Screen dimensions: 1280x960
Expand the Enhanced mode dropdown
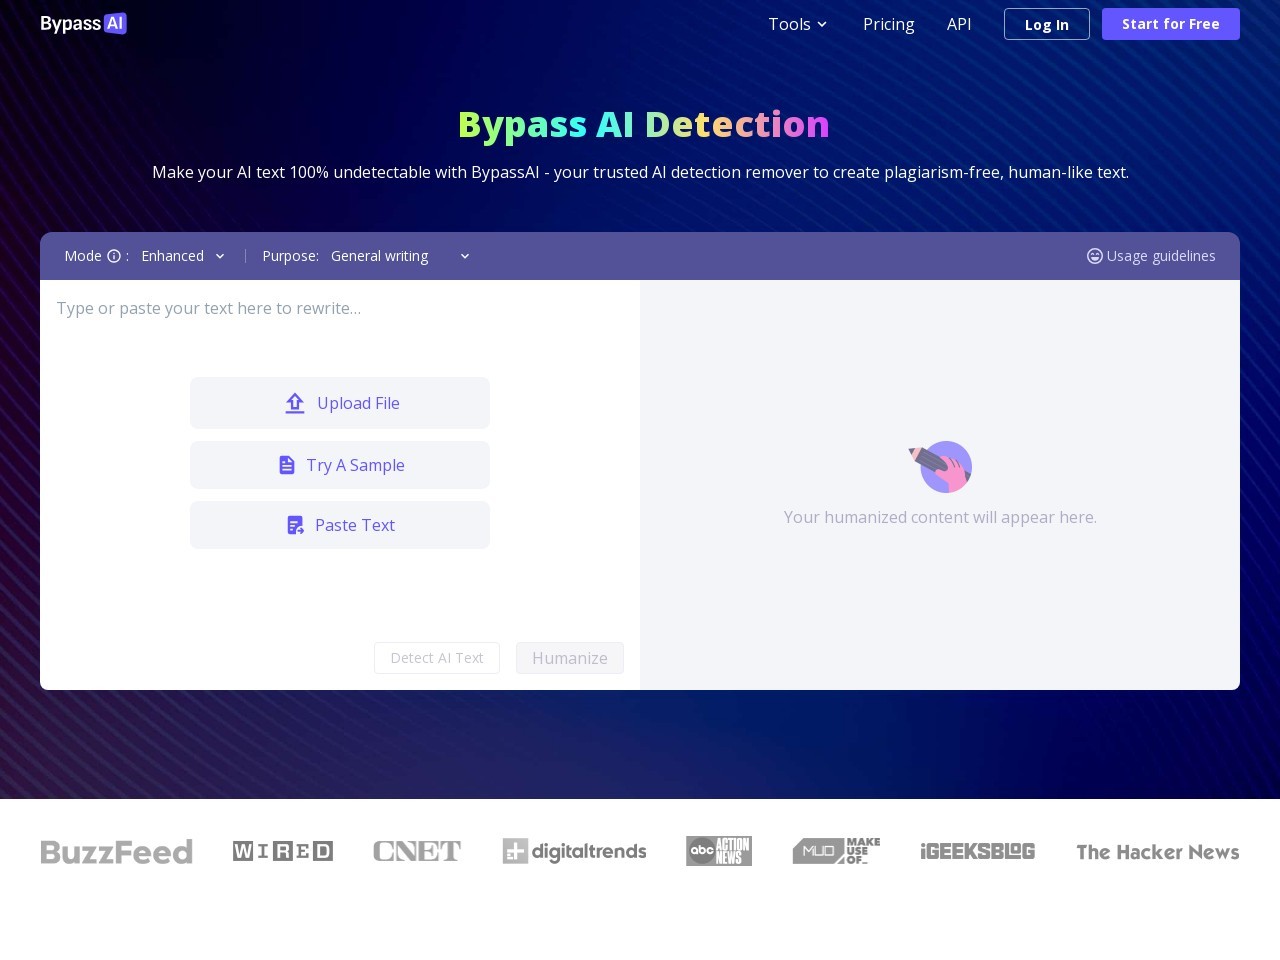coord(183,256)
